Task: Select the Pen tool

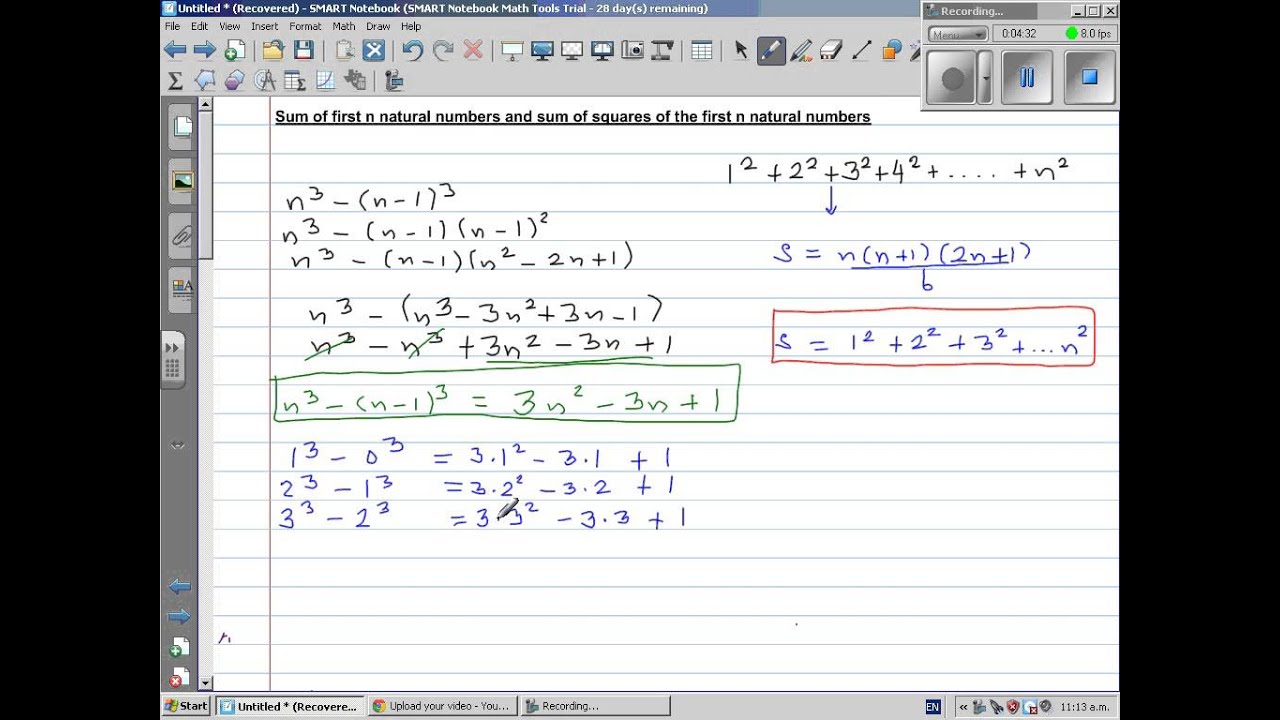Action: [x=771, y=50]
